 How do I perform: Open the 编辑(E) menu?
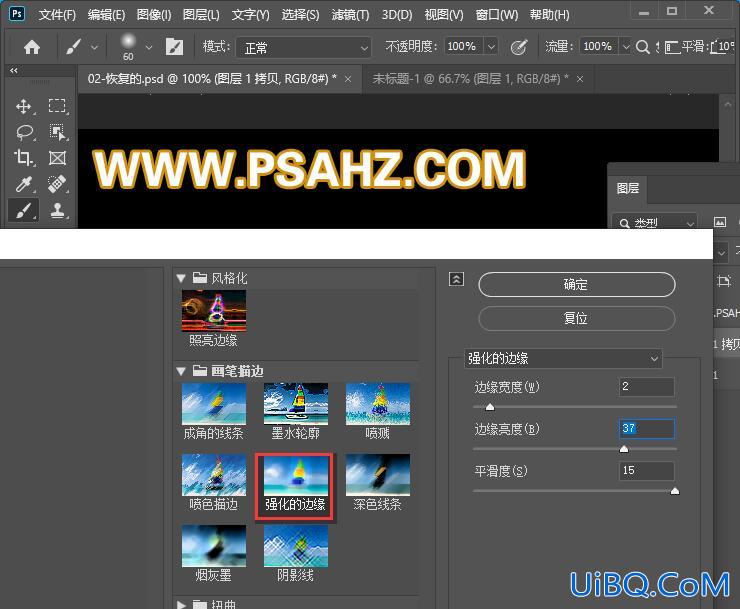point(106,15)
